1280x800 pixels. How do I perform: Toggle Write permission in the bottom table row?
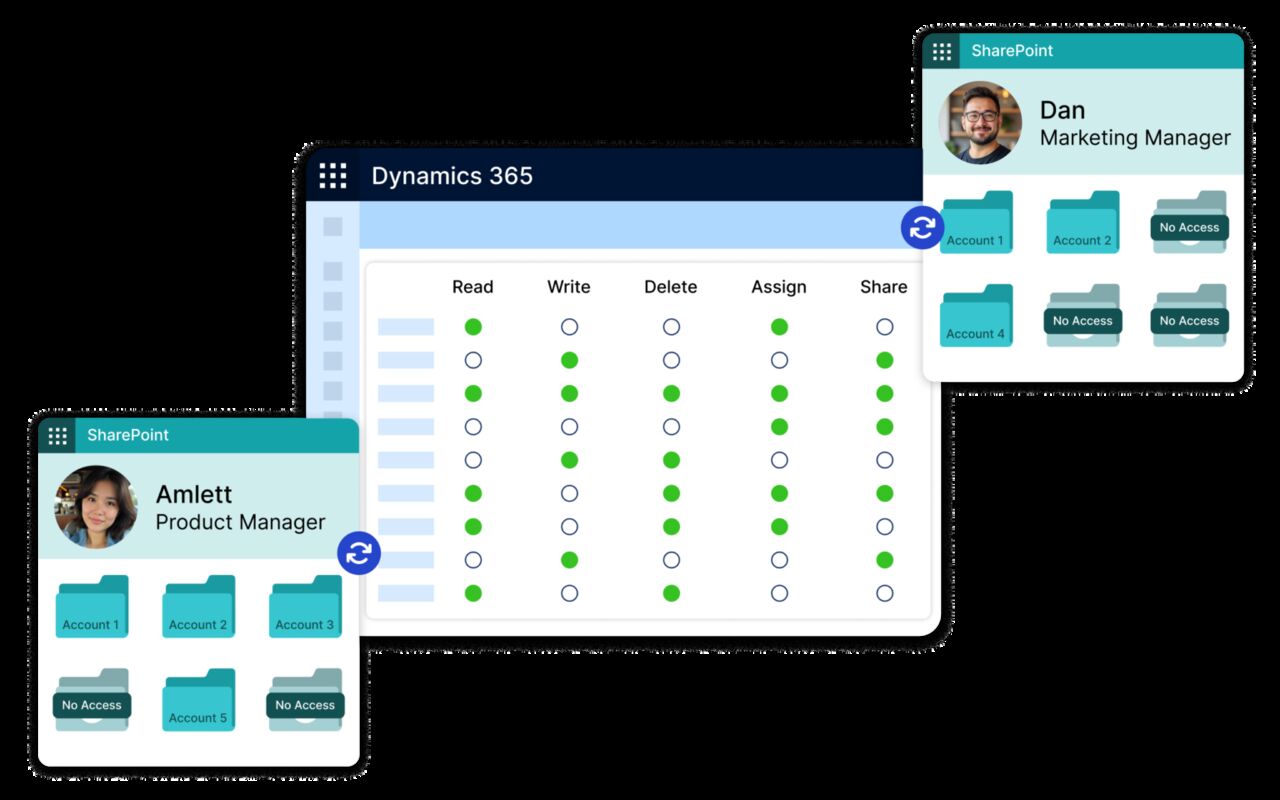569,593
